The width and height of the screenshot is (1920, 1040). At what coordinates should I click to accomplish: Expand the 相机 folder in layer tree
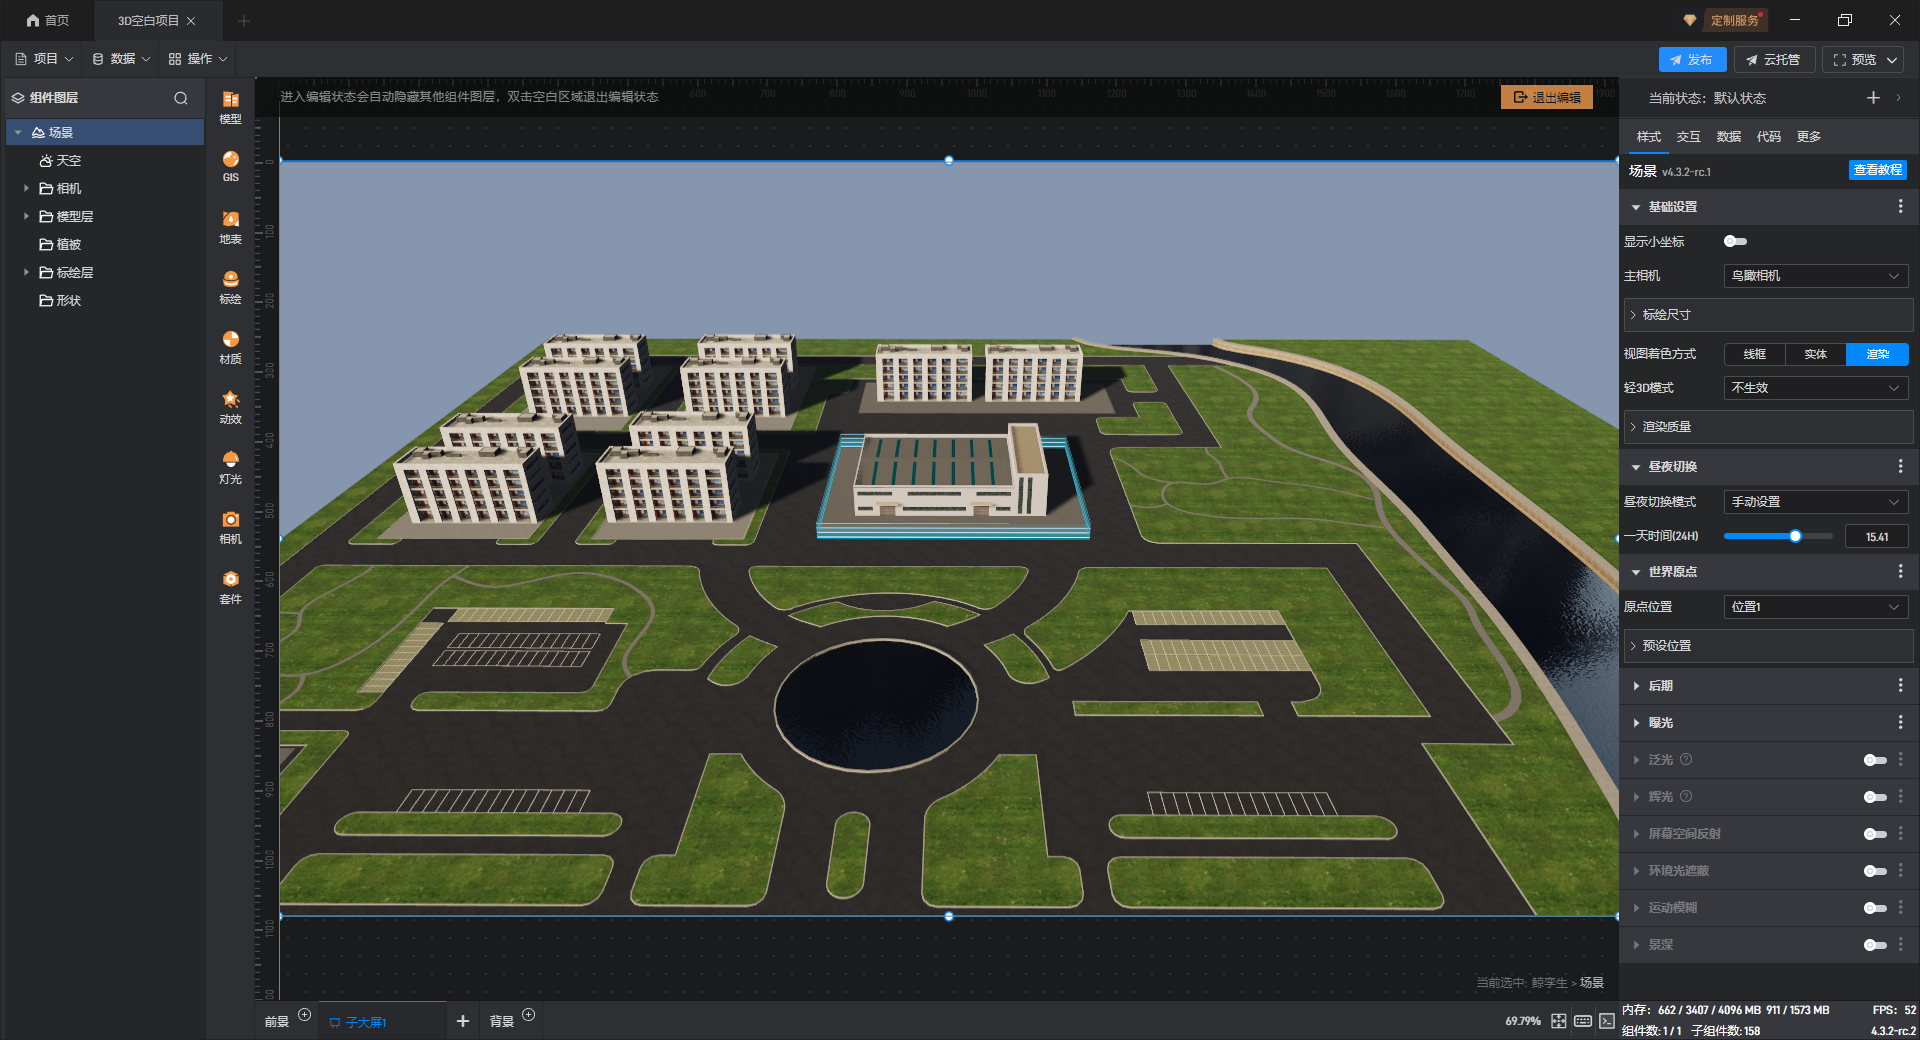pyautogui.click(x=27, y=188)
